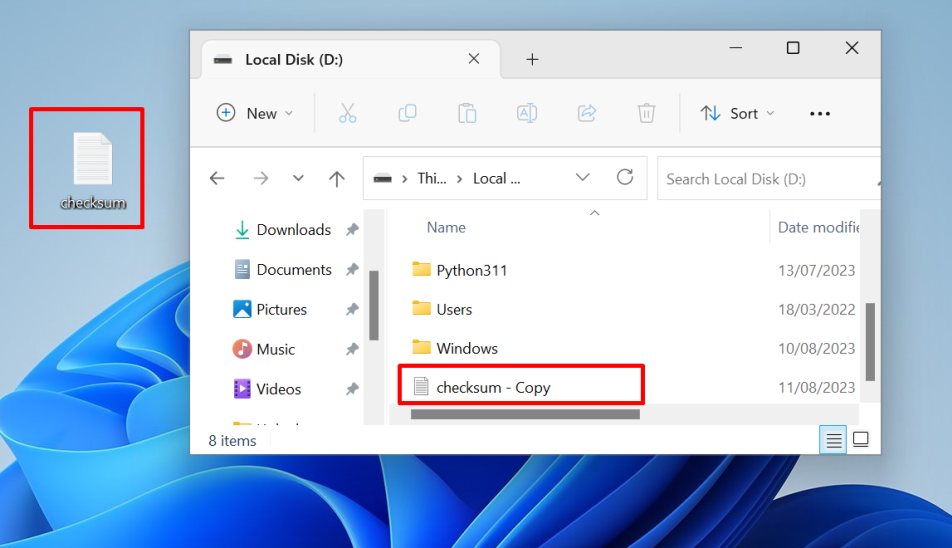Select the 'Thi...' breadcrumb
The width and height of the screenshot is (952, 548).
pyautogui.click(x=432, y=178)
